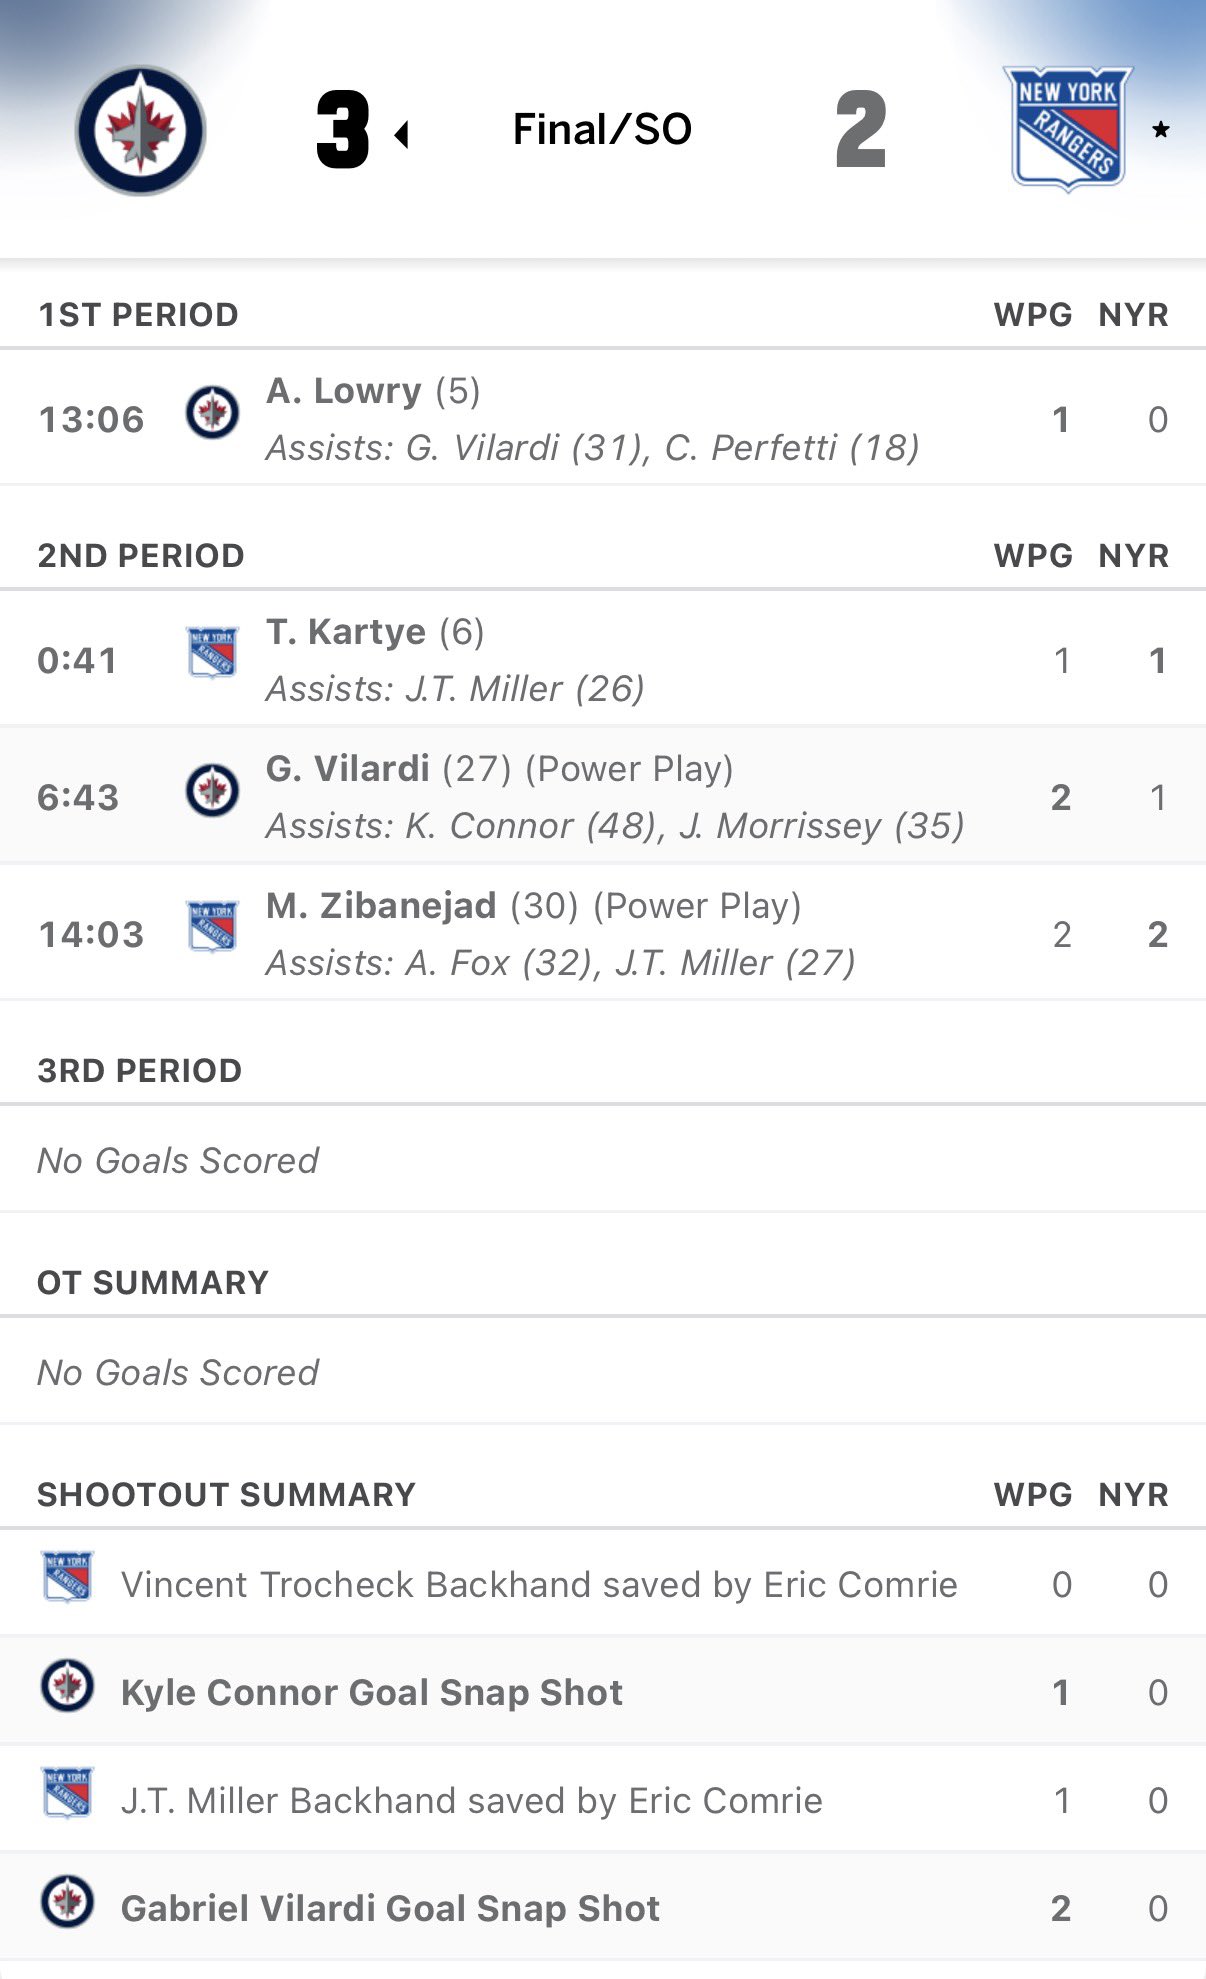
Task: Tap Rangers icon beside M. Zibanejad goal
Action: point(212,926)
